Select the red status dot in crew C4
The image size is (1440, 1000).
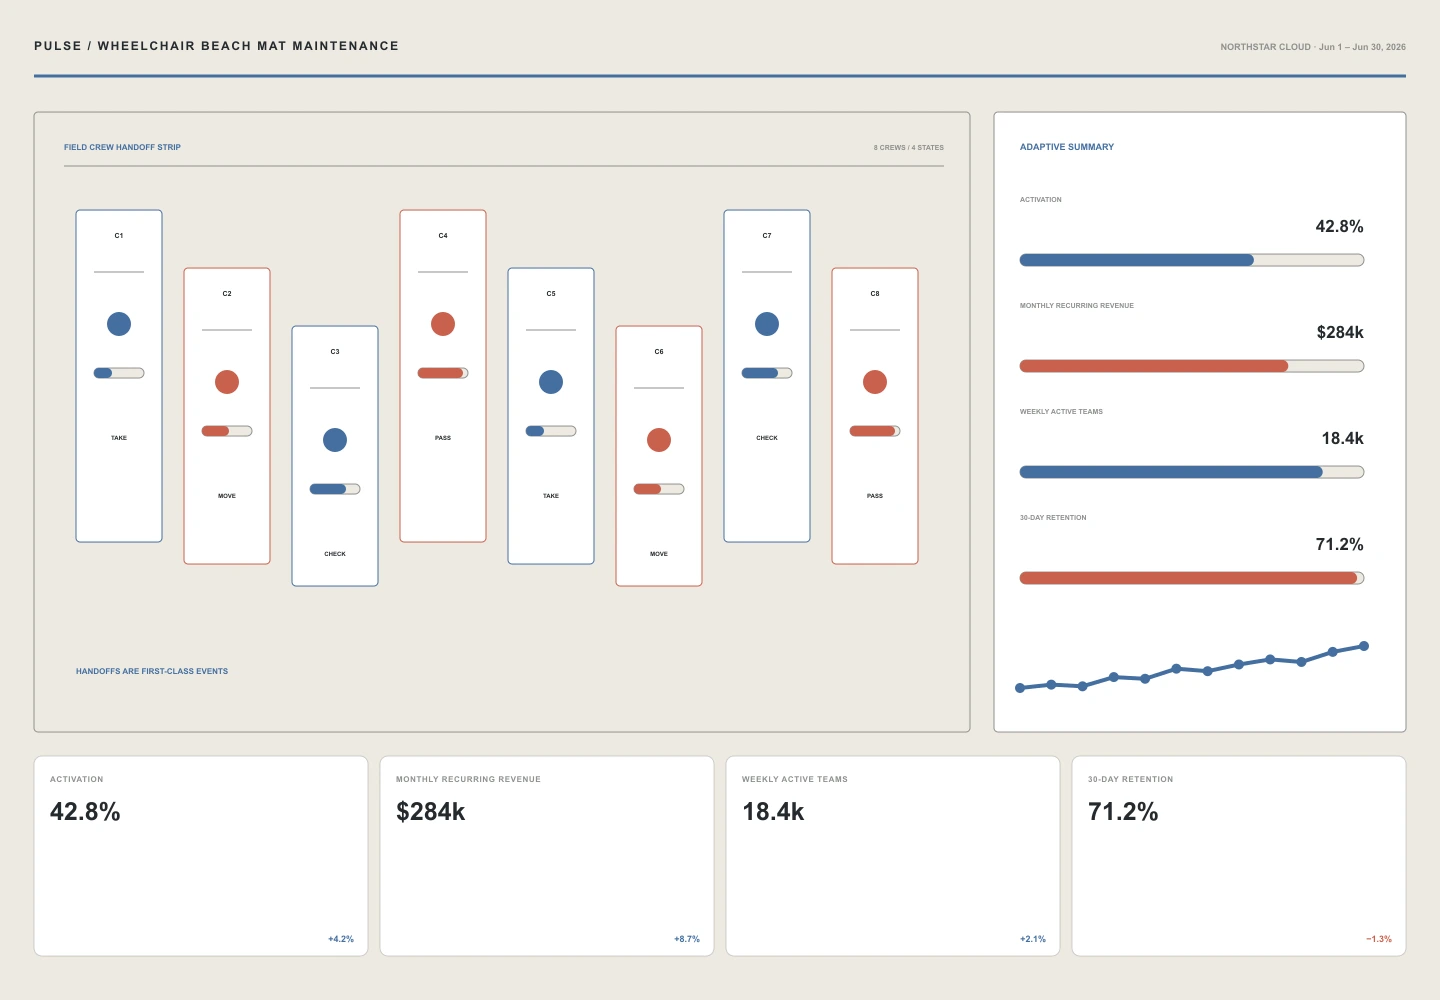tap(443, 324)
